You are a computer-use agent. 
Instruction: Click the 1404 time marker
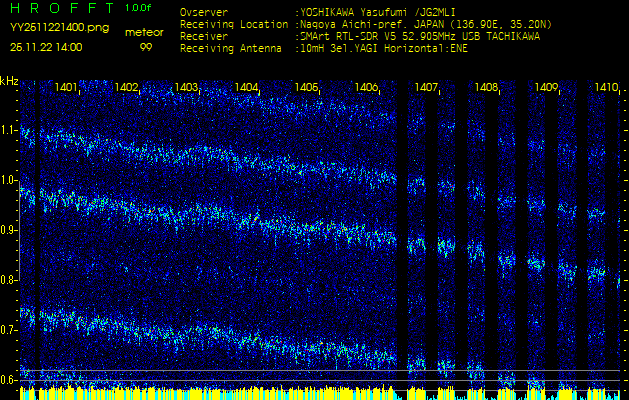point(247,88)
